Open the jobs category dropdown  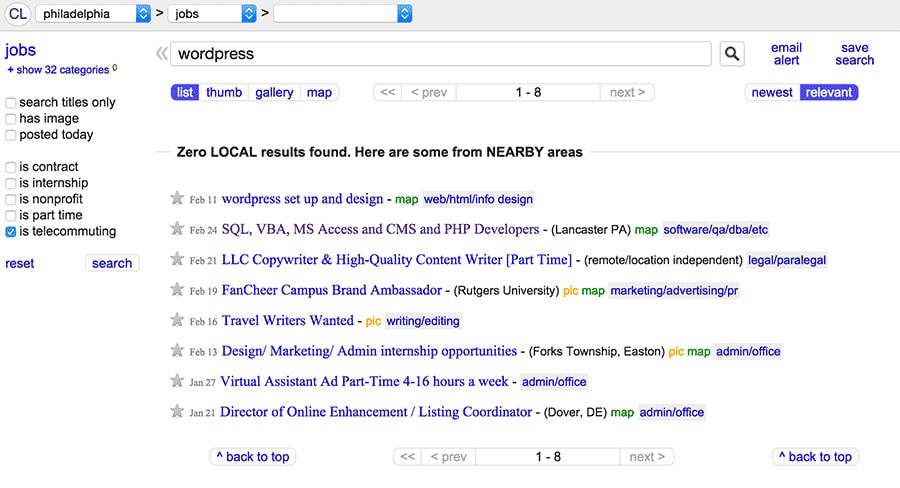coord(212,14)
